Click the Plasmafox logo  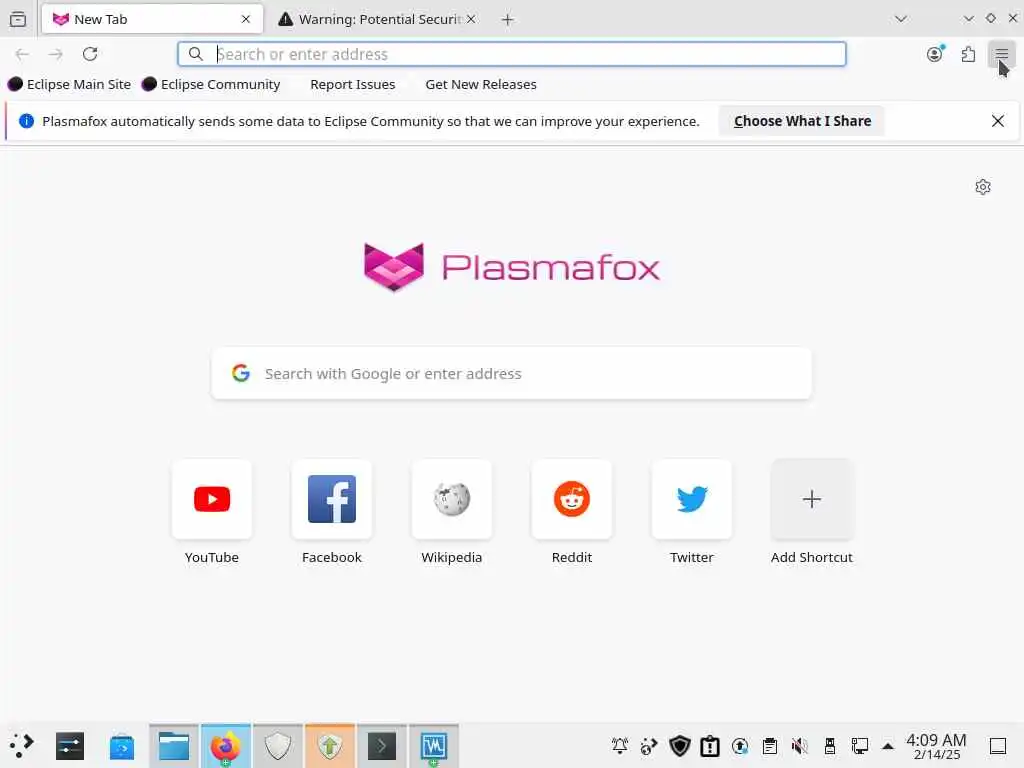coord(511,266)
